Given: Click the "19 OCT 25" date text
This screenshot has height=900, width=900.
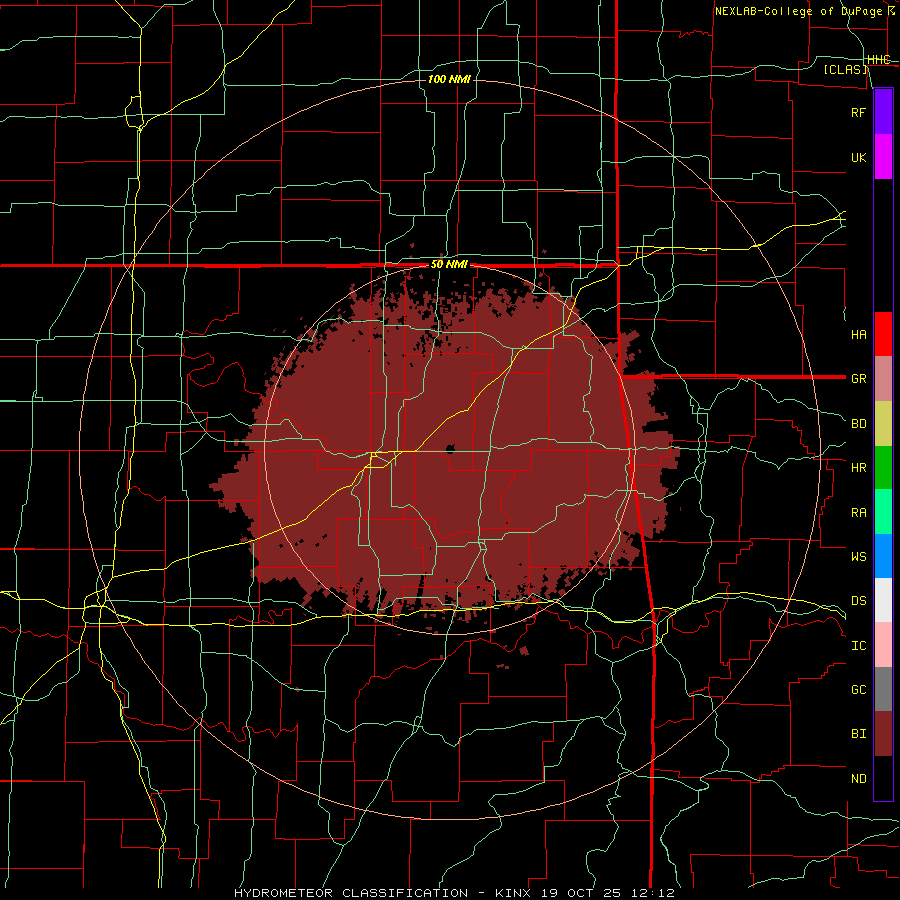Looking at the screenshot, I should pyautogui.click(x=581, y=893).
